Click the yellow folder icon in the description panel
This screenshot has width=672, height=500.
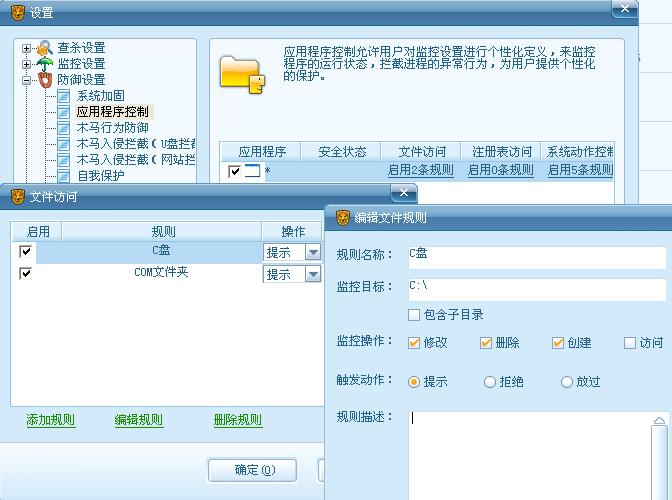(242, 75)
